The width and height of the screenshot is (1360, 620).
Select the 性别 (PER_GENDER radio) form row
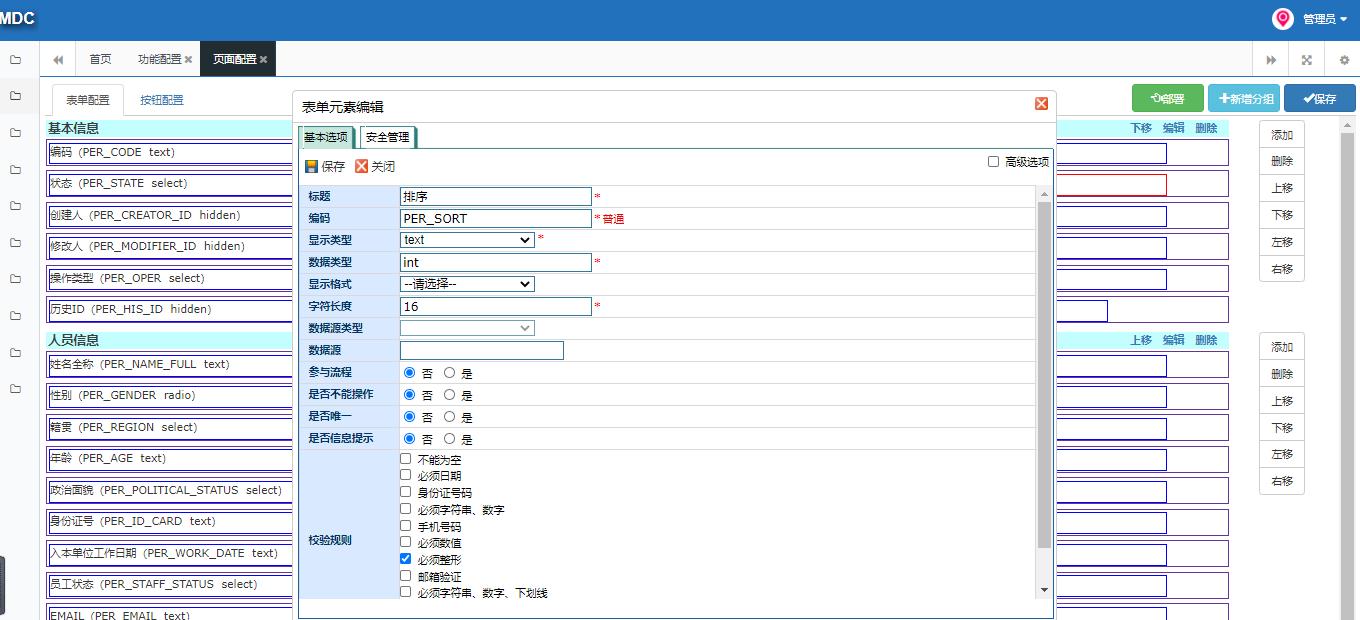pyautogui.click(x=170, y=396)
